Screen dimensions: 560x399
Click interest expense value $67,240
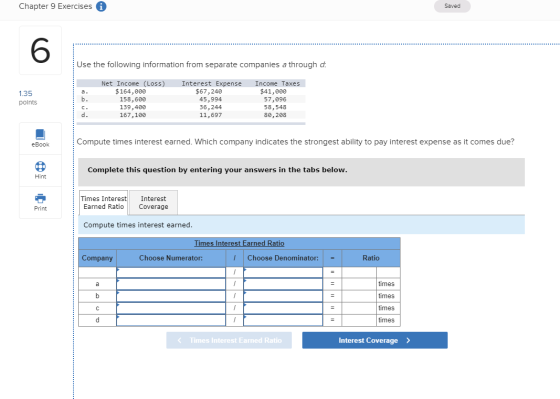pos(209,91)
